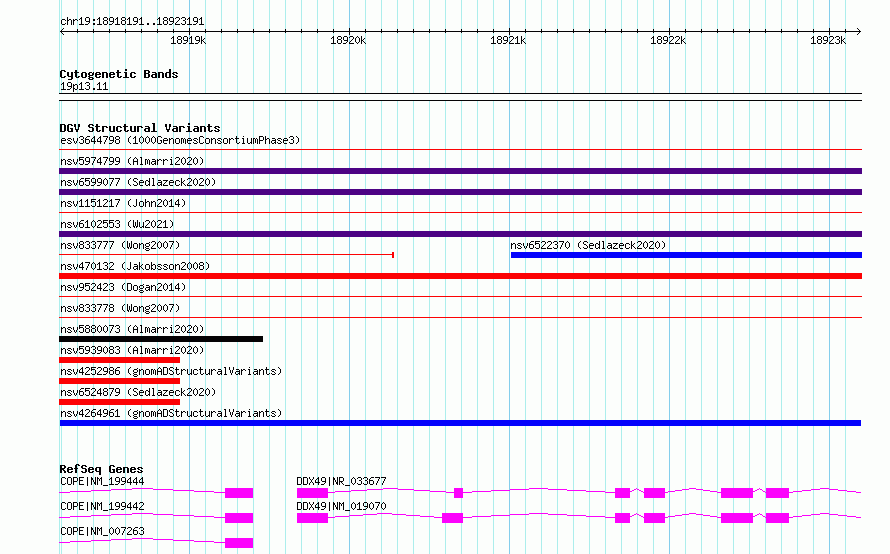
Task: Click the nsv952423 (Dogan2014) label
Action: pos(123,287)
